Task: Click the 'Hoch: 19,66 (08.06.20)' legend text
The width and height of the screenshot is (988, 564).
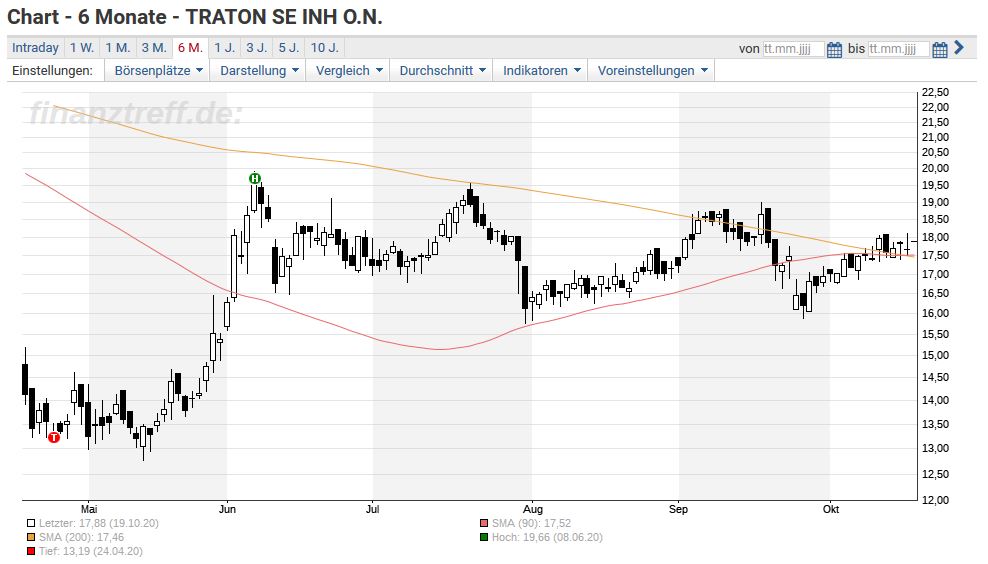Action: point(547,538)
